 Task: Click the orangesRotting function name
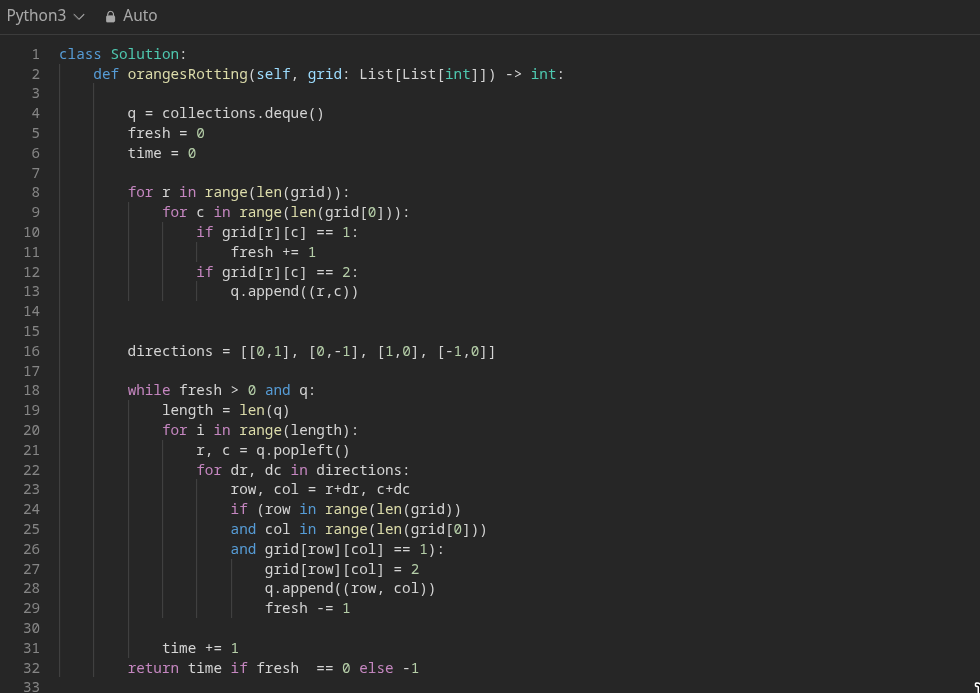(188, 74)
